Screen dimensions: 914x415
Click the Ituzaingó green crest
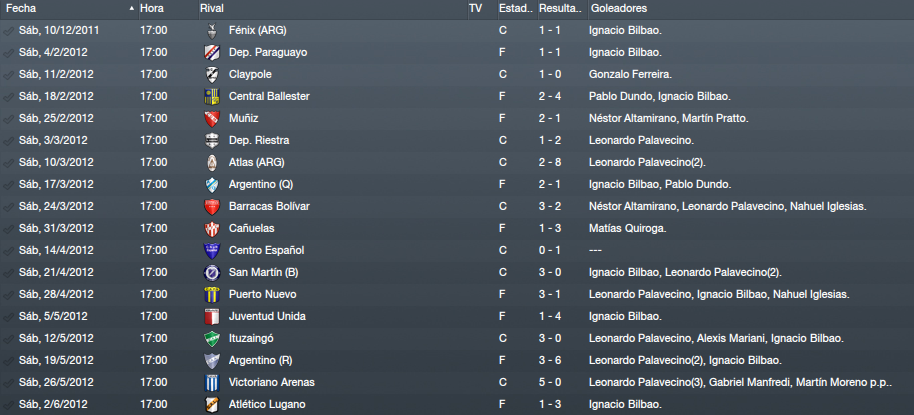(x=212, y=339)
